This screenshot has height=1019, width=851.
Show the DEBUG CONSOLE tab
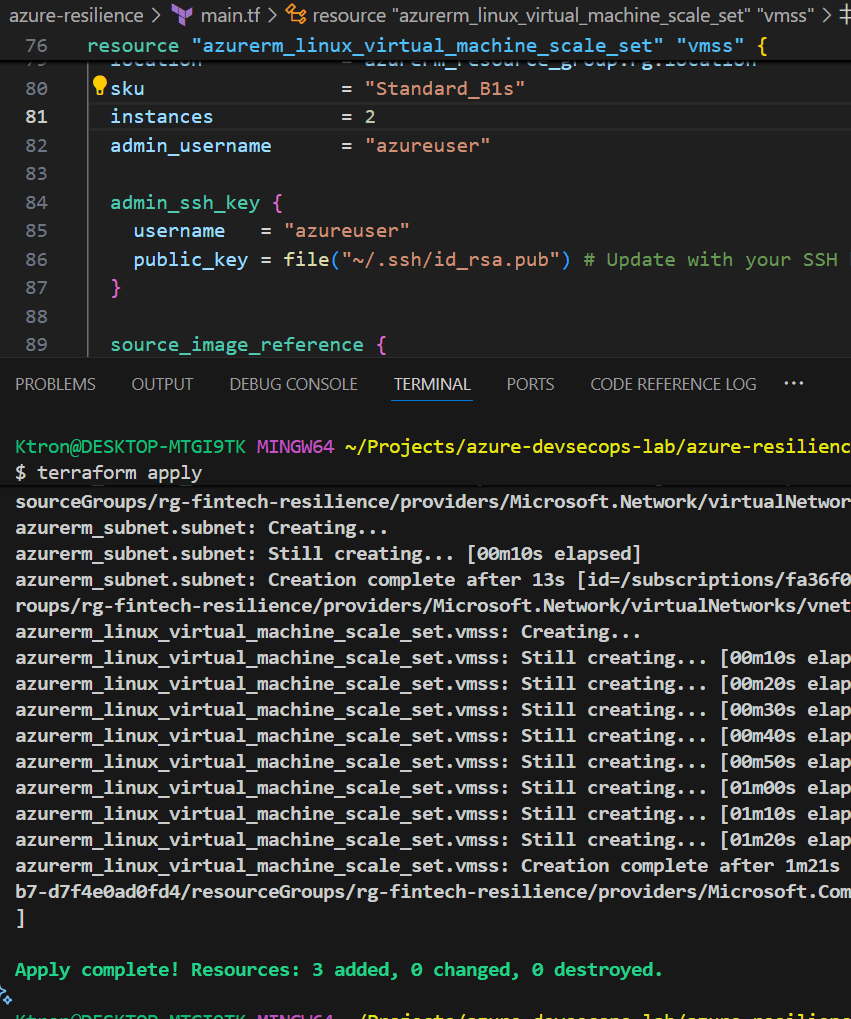point(293,384)
